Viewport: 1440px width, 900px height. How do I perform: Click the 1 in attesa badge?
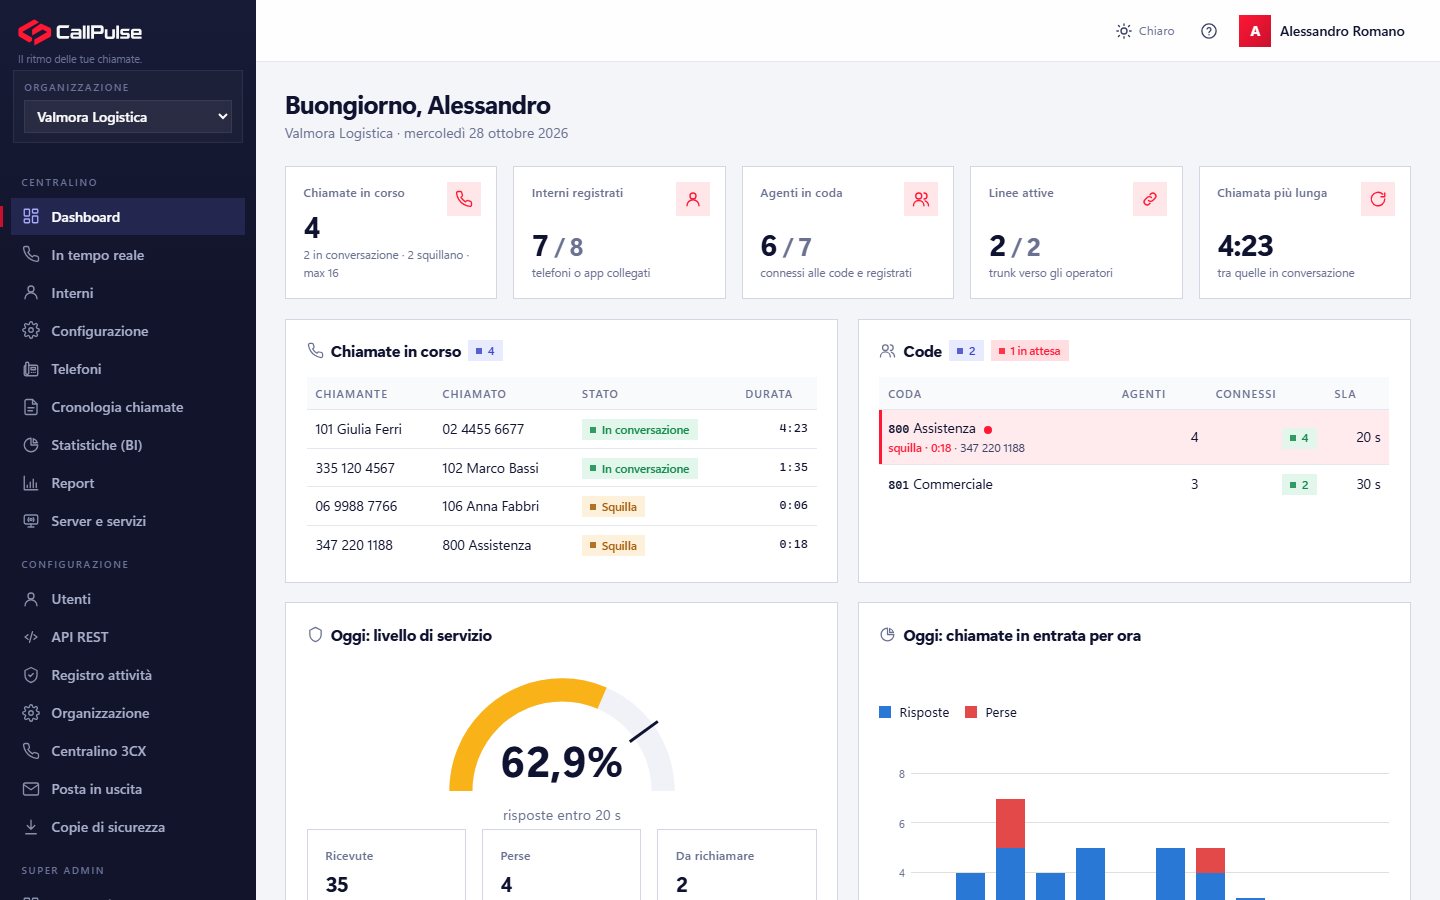1030,351
